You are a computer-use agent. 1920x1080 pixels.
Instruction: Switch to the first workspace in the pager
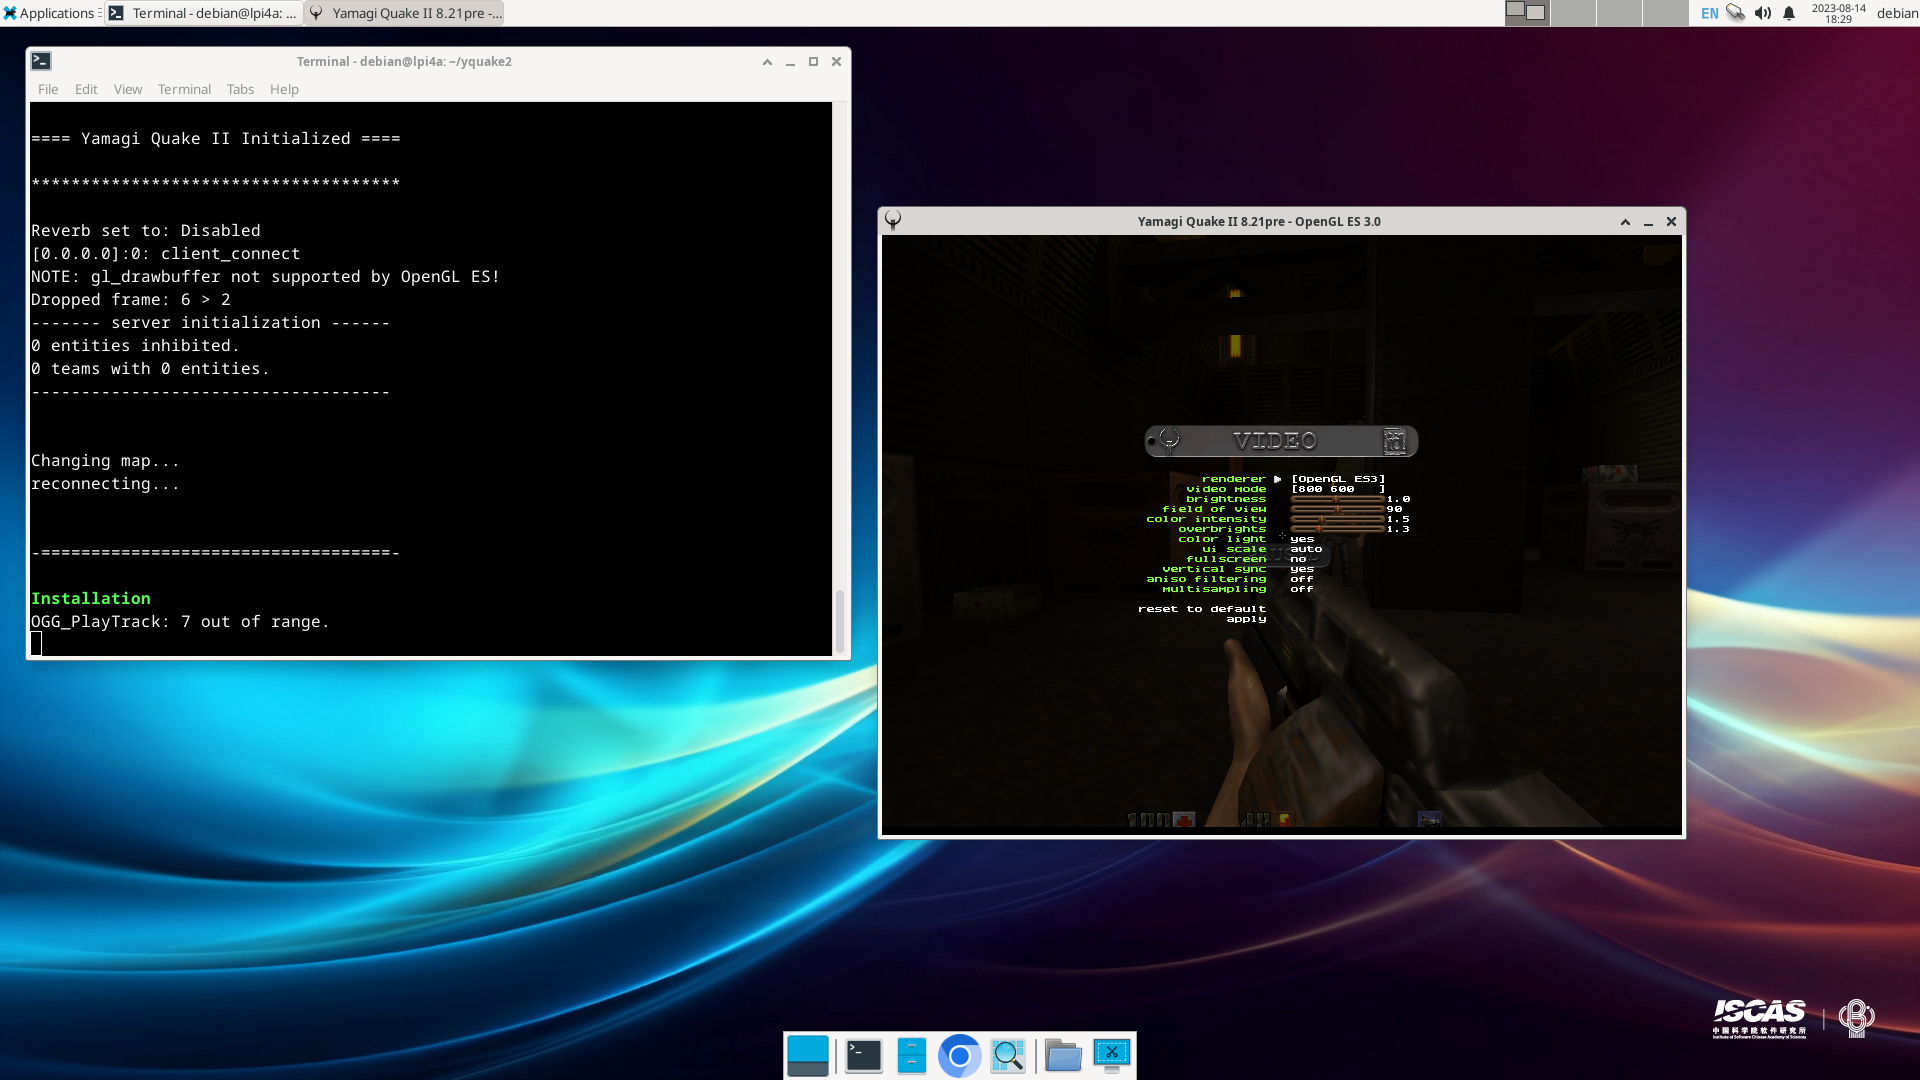coord(1527,12)
